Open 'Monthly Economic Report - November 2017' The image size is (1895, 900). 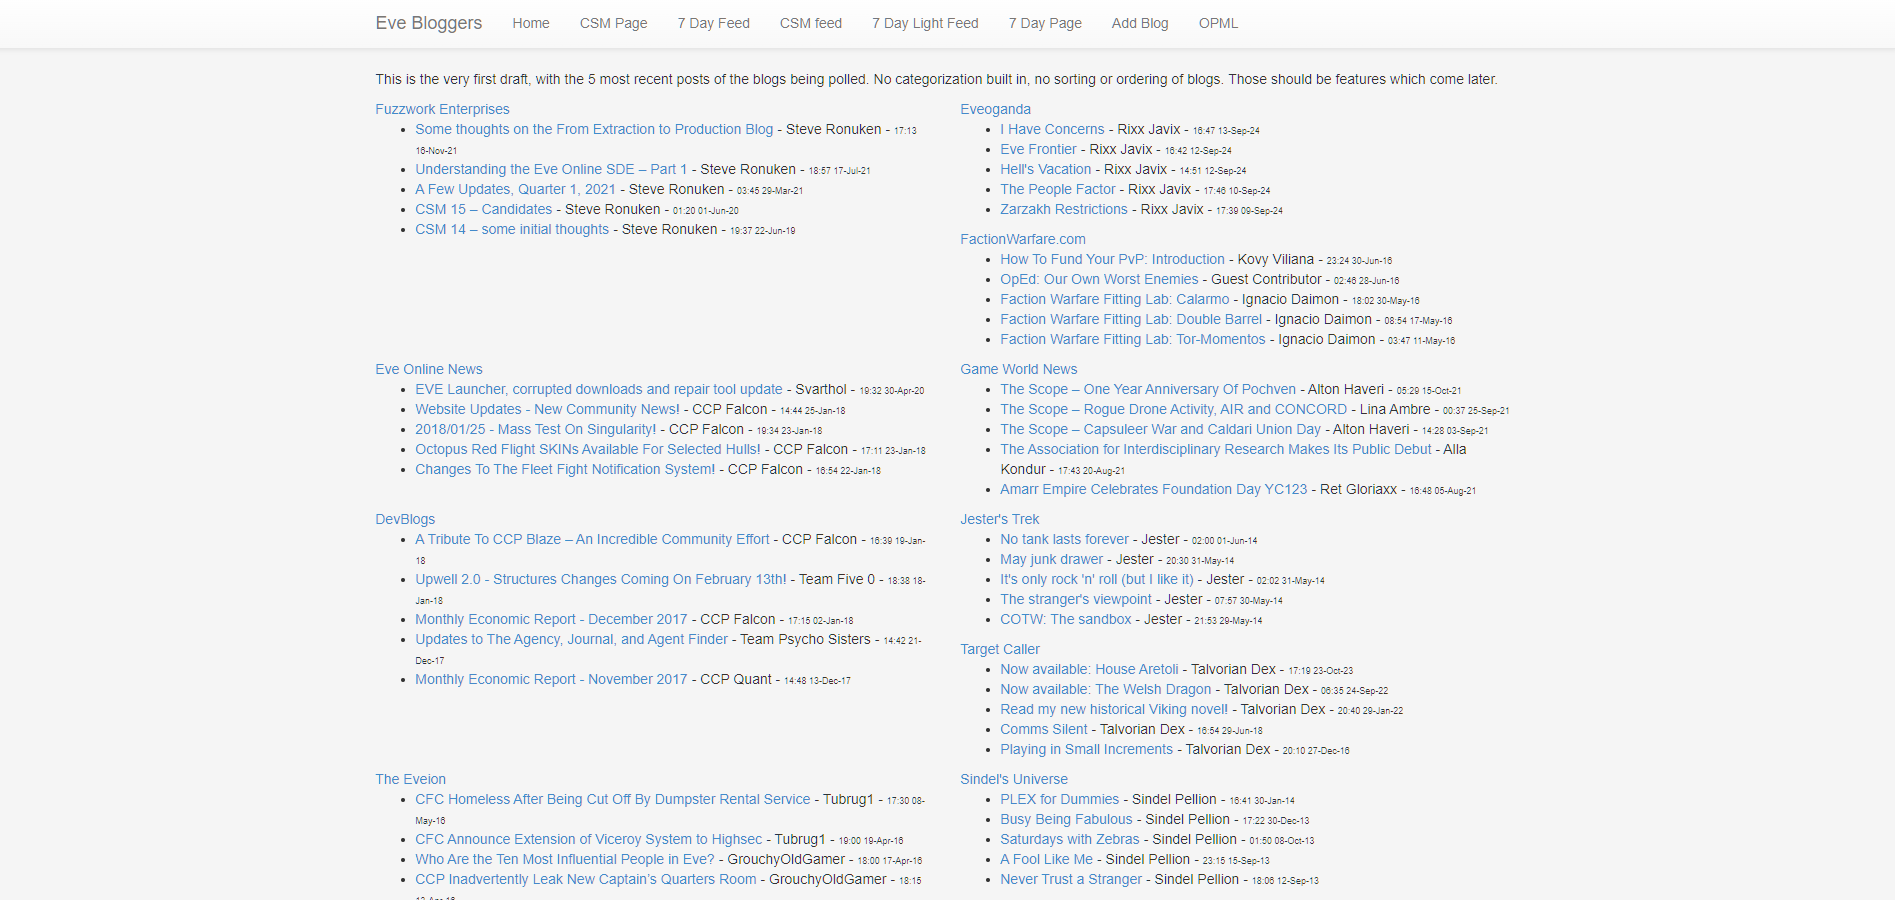click(551, 679)
